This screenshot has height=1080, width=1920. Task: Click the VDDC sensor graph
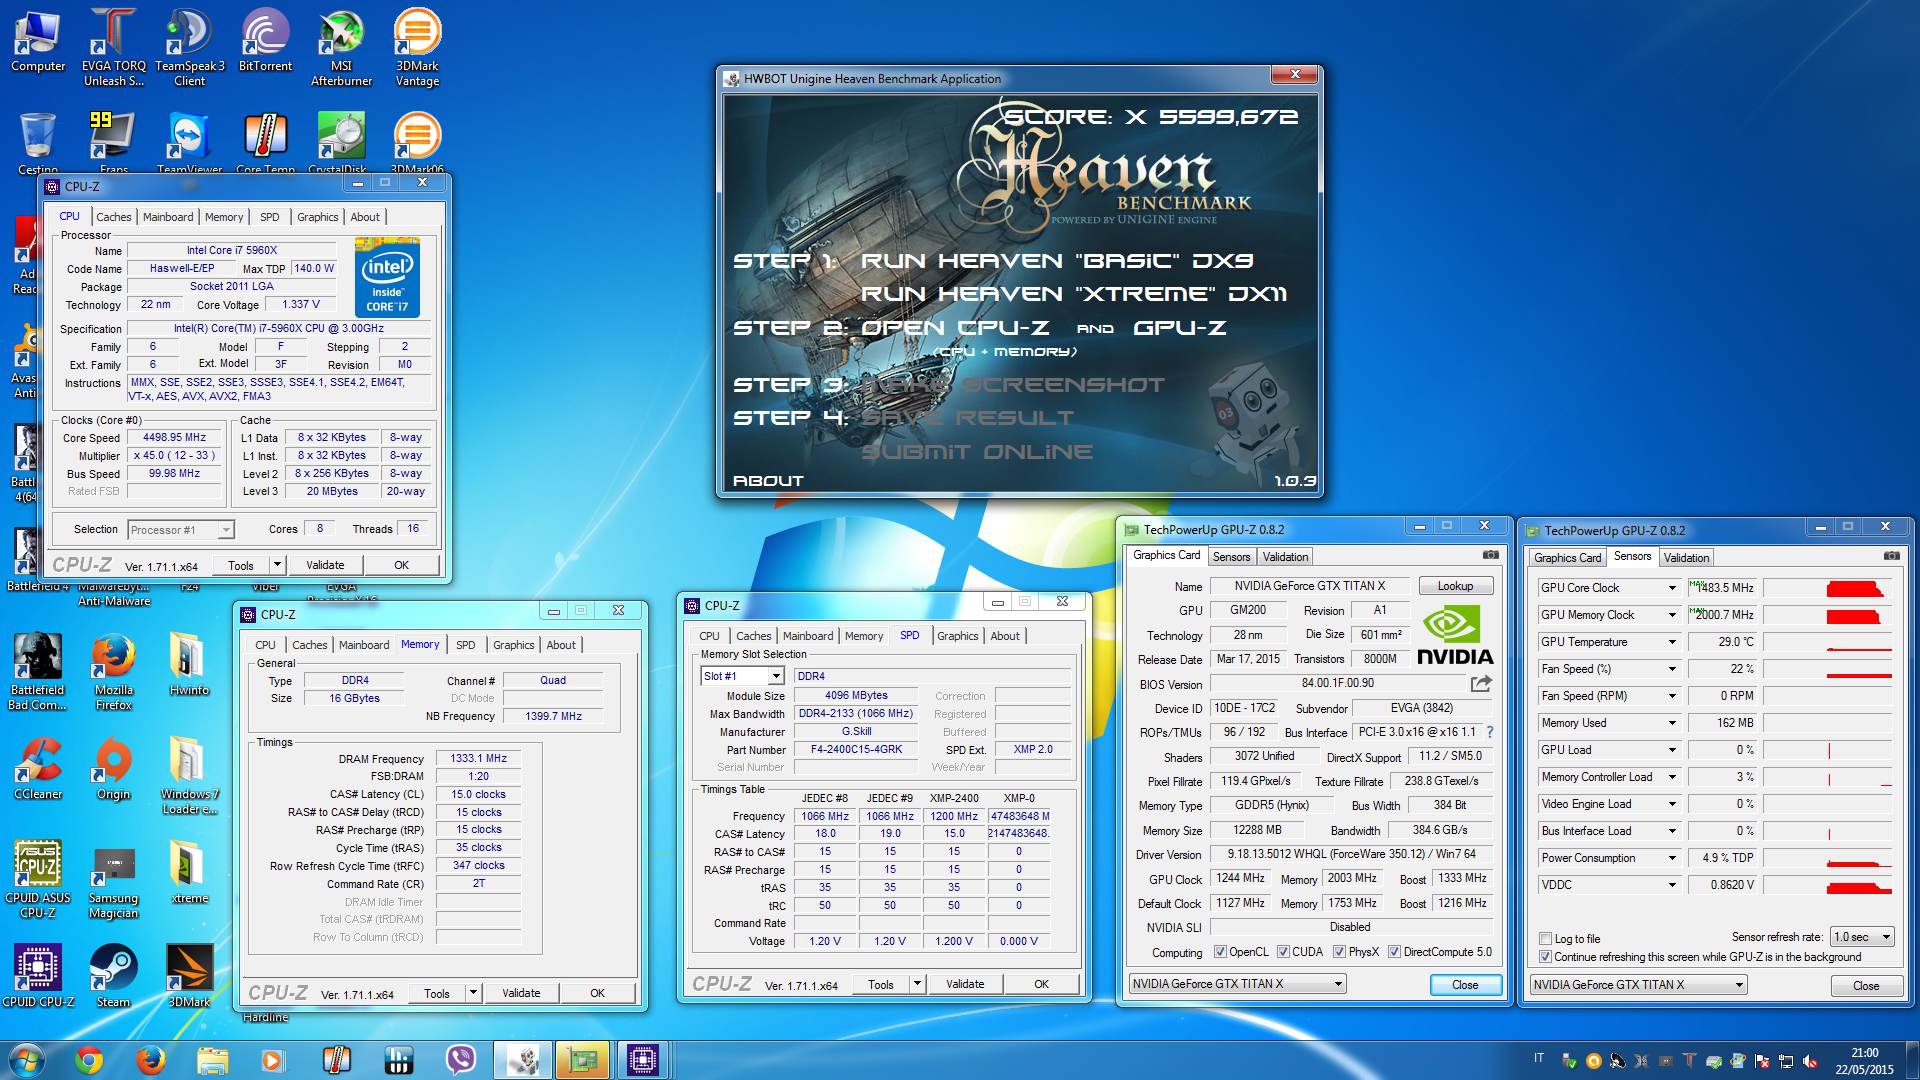(1828, 885)
